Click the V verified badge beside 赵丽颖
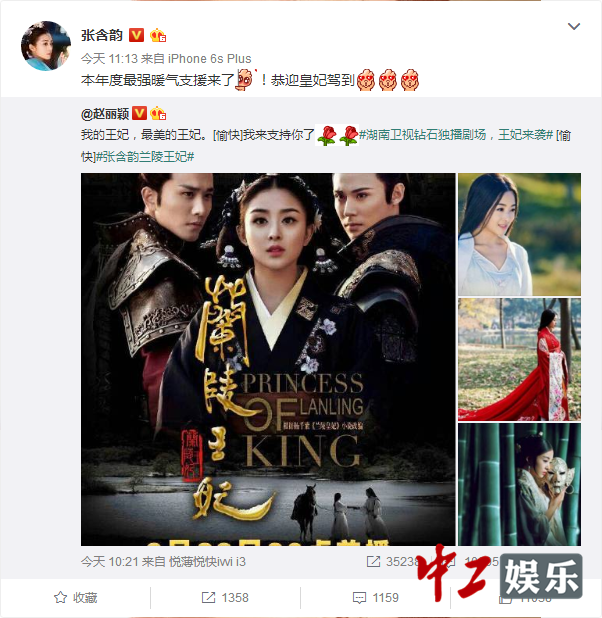 pyautogui.click(x=139, y=114)
